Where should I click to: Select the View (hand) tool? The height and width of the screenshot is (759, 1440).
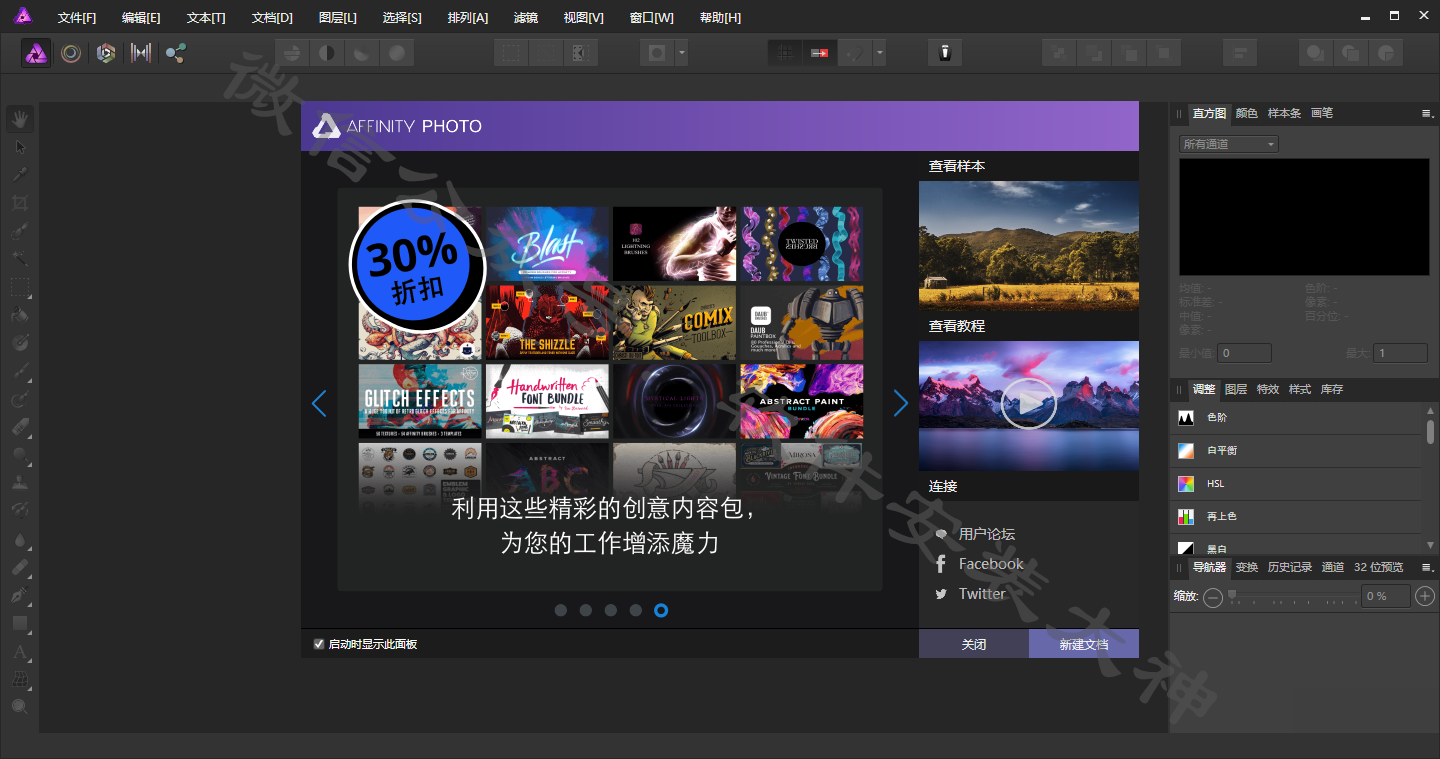pyautogui.click(x=20, y=120)
